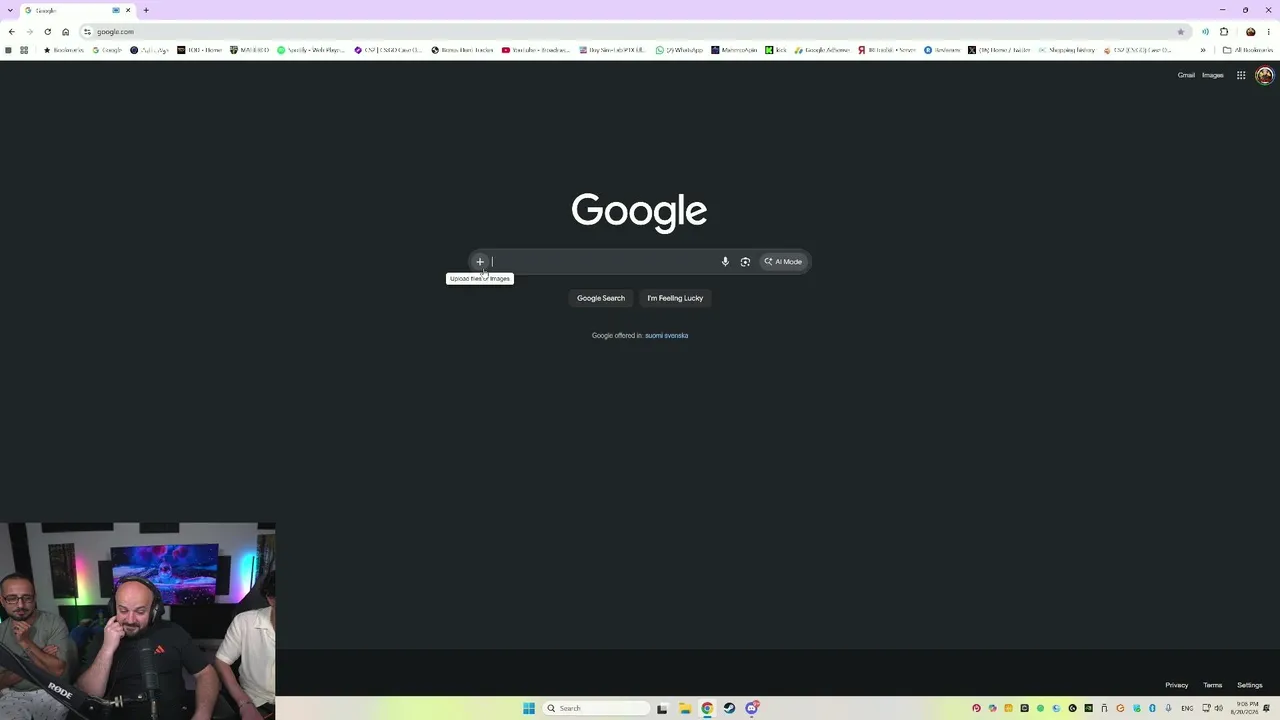This screenshot has width=1280, height=720.
Task: Open a new browser tab
Action: (146, 10)
